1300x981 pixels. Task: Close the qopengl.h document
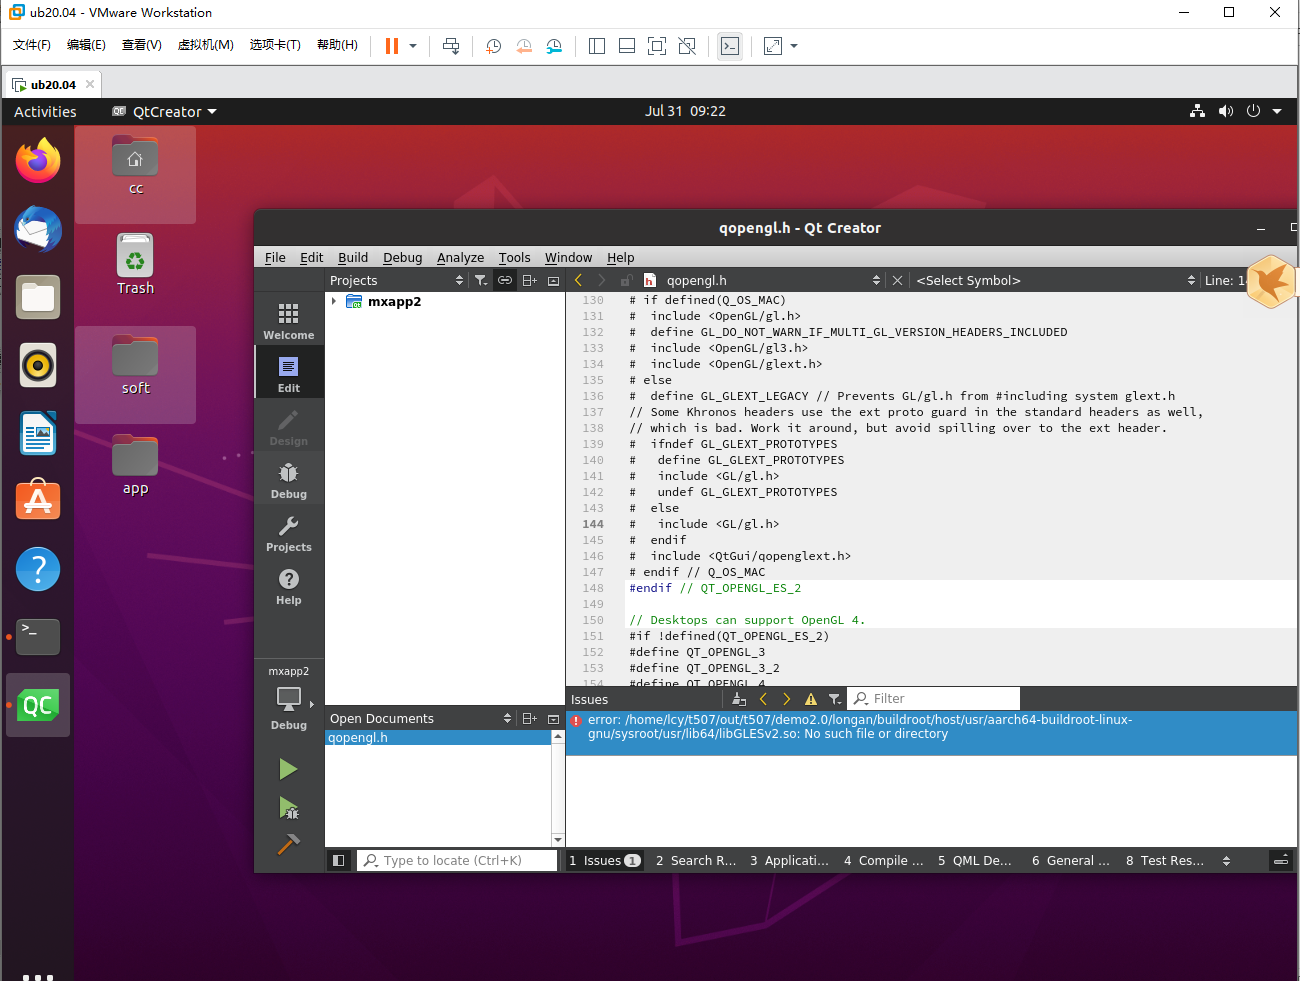(897, 280)
